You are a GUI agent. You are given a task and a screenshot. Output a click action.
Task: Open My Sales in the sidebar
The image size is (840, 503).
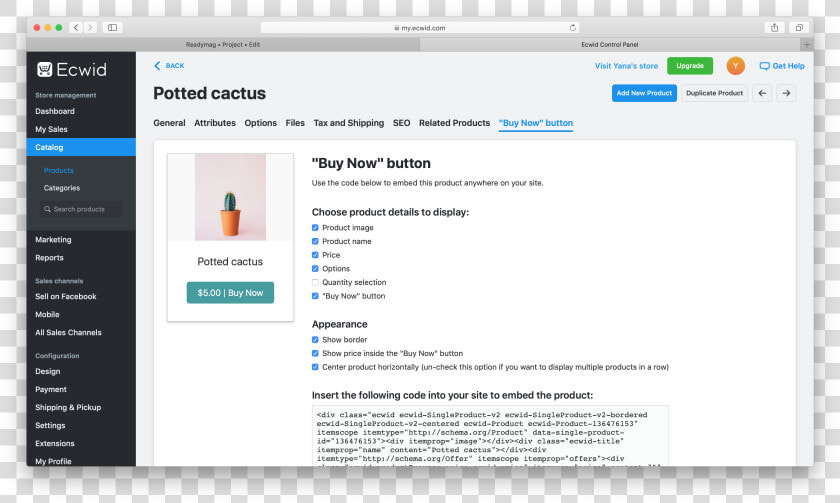pos(51,129)
